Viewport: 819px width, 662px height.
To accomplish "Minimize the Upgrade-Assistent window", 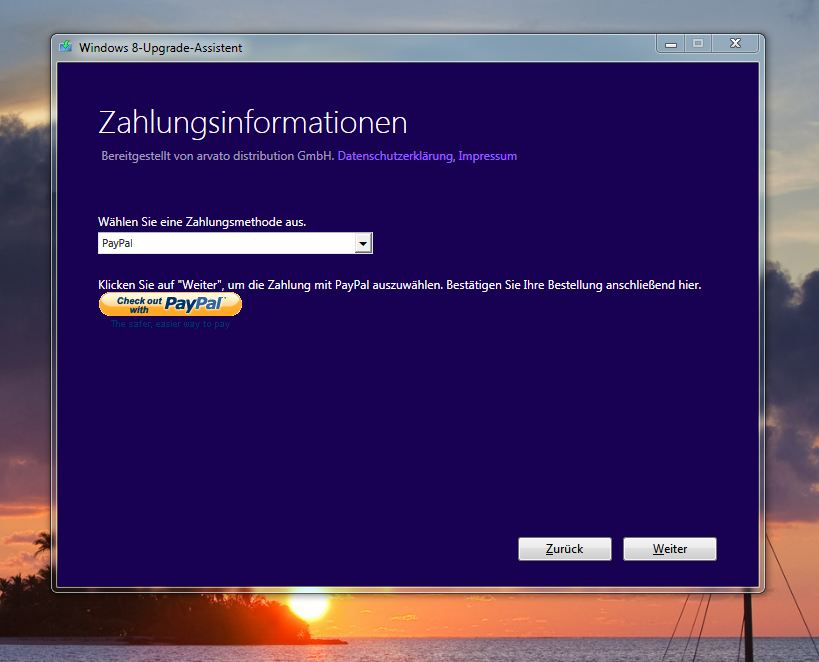I will [x=671, y=44].
